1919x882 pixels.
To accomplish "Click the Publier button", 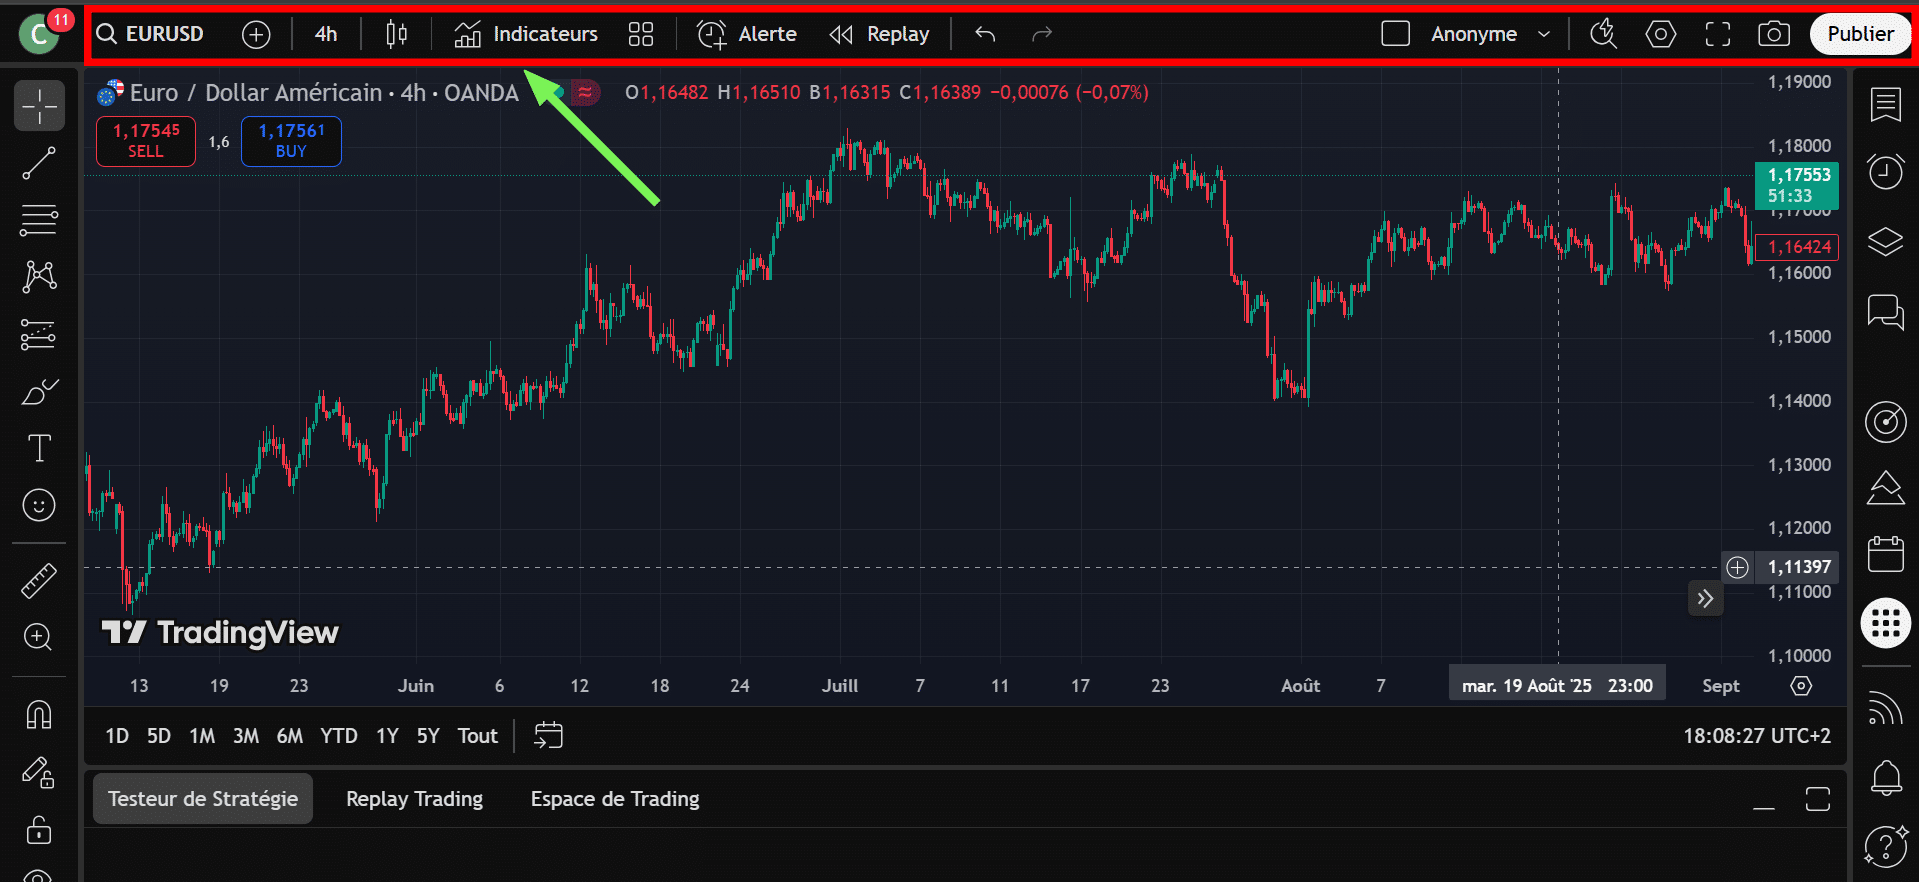I will (1859, 34).
